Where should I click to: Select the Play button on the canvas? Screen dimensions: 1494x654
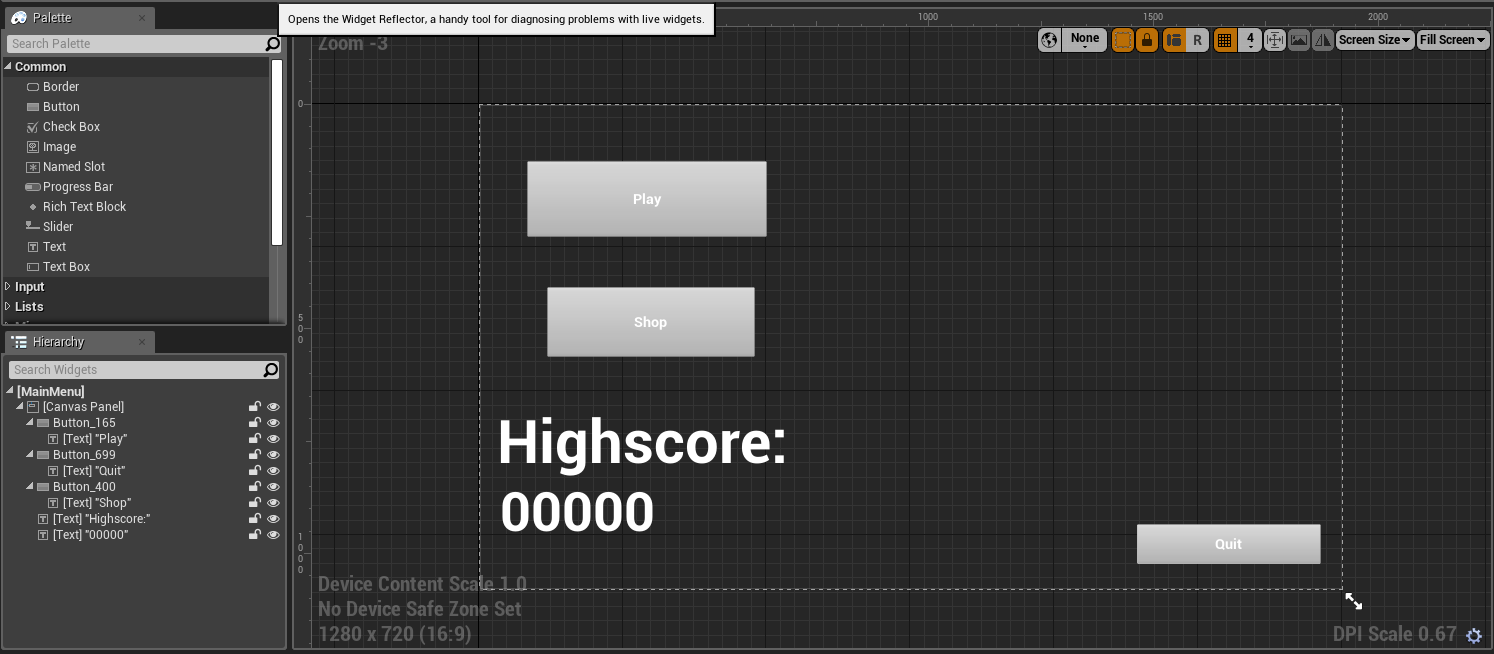tap(646, 199)
